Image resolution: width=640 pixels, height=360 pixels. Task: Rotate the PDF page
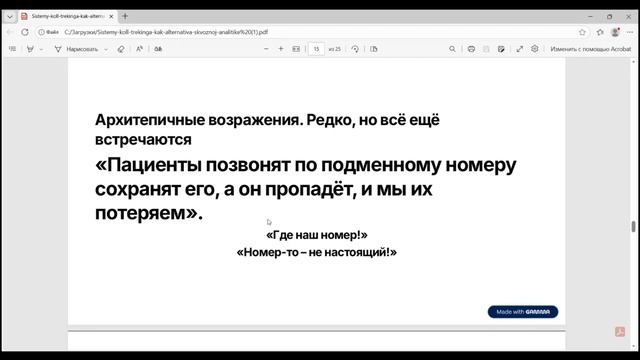pos(355,49)
